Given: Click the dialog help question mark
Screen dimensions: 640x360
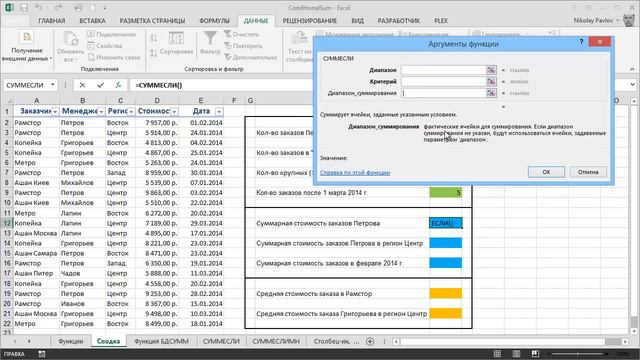Looking at the screenshot, I should coord(581,42).
